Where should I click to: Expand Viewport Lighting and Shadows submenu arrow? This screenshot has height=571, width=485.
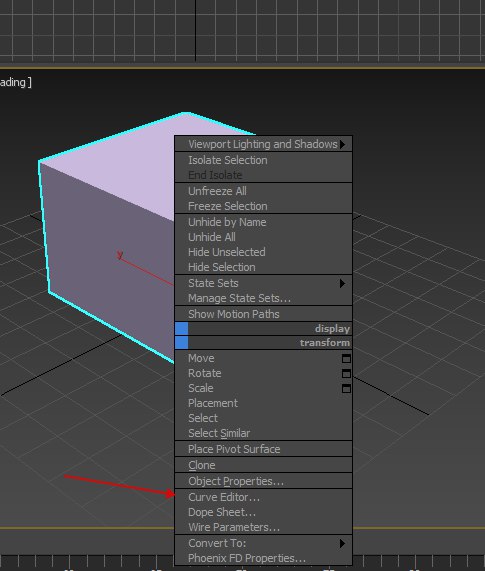click(x=342, y=145)
